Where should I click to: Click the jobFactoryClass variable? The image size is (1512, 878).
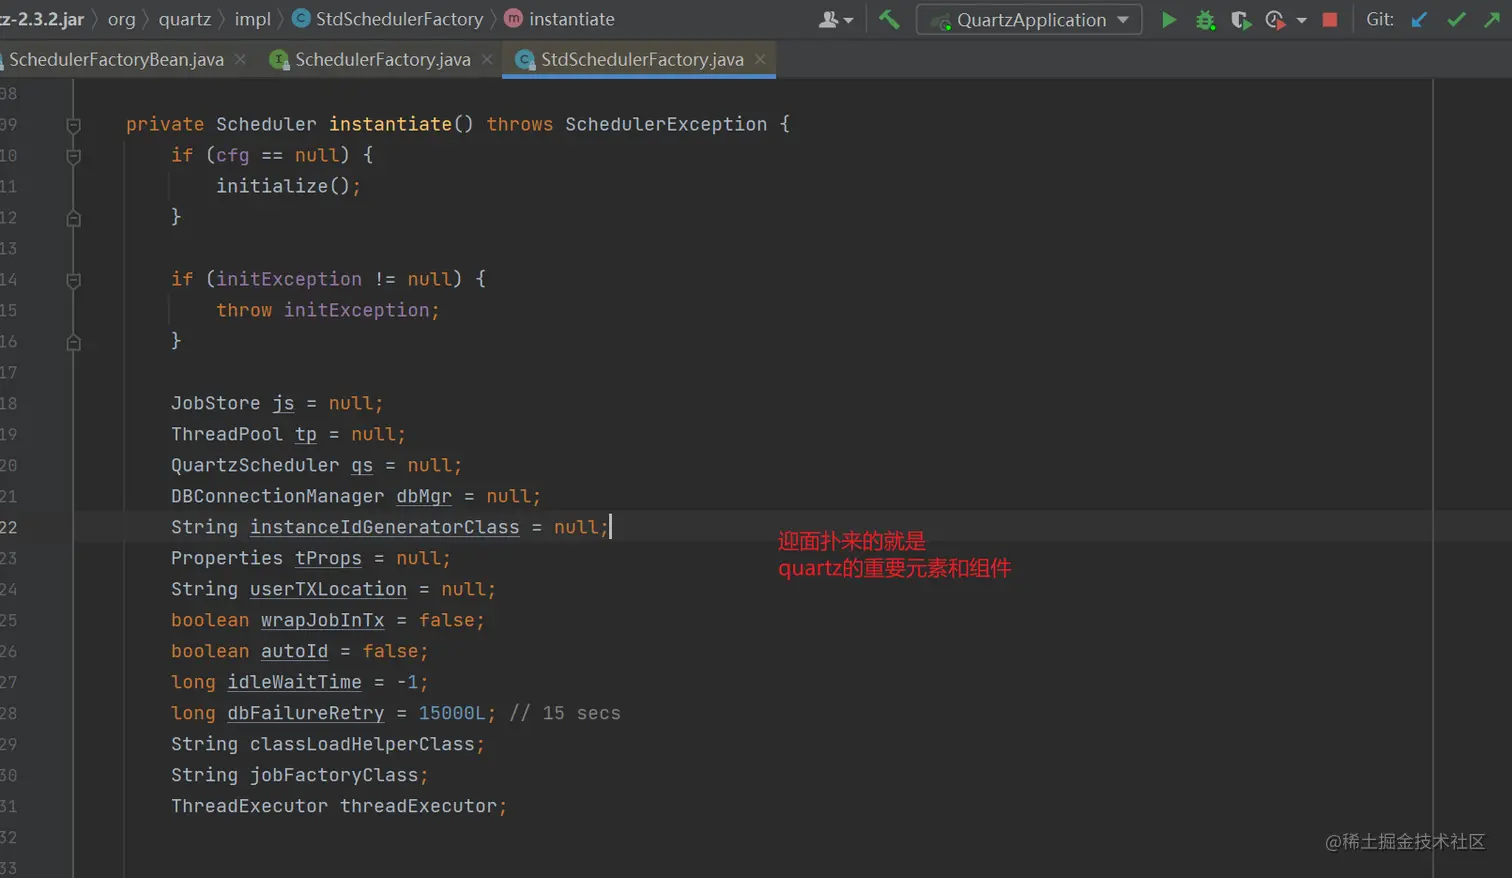[x=334, y=775]
